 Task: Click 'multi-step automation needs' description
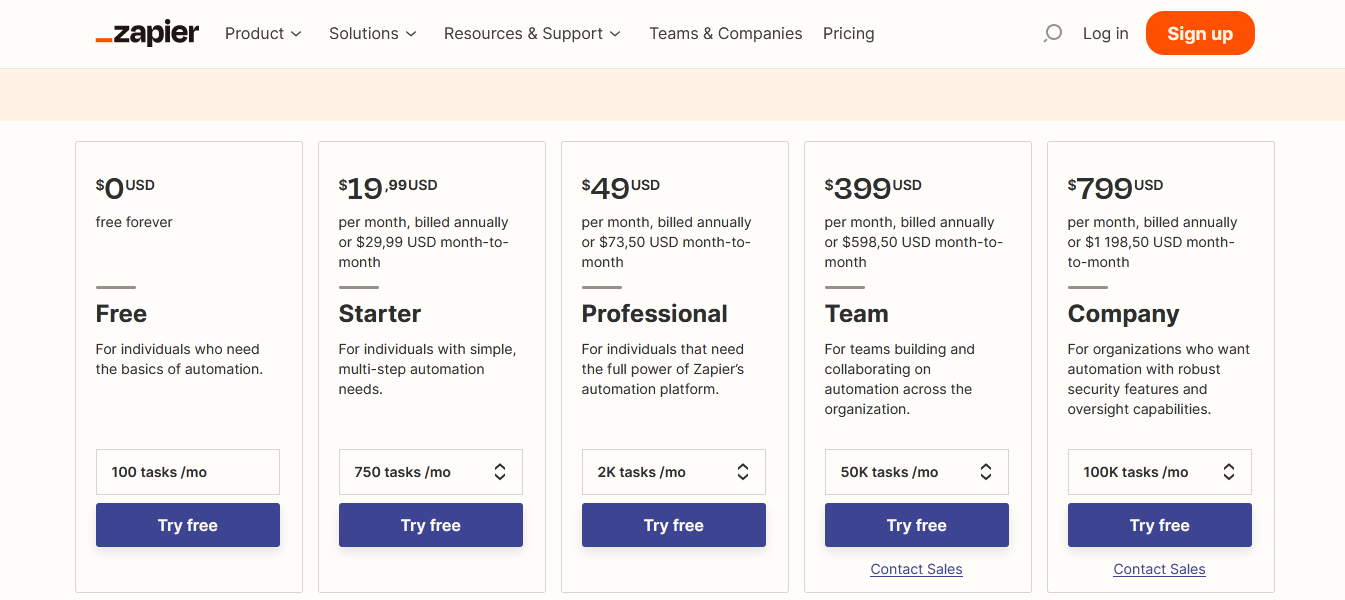(428, 369)
